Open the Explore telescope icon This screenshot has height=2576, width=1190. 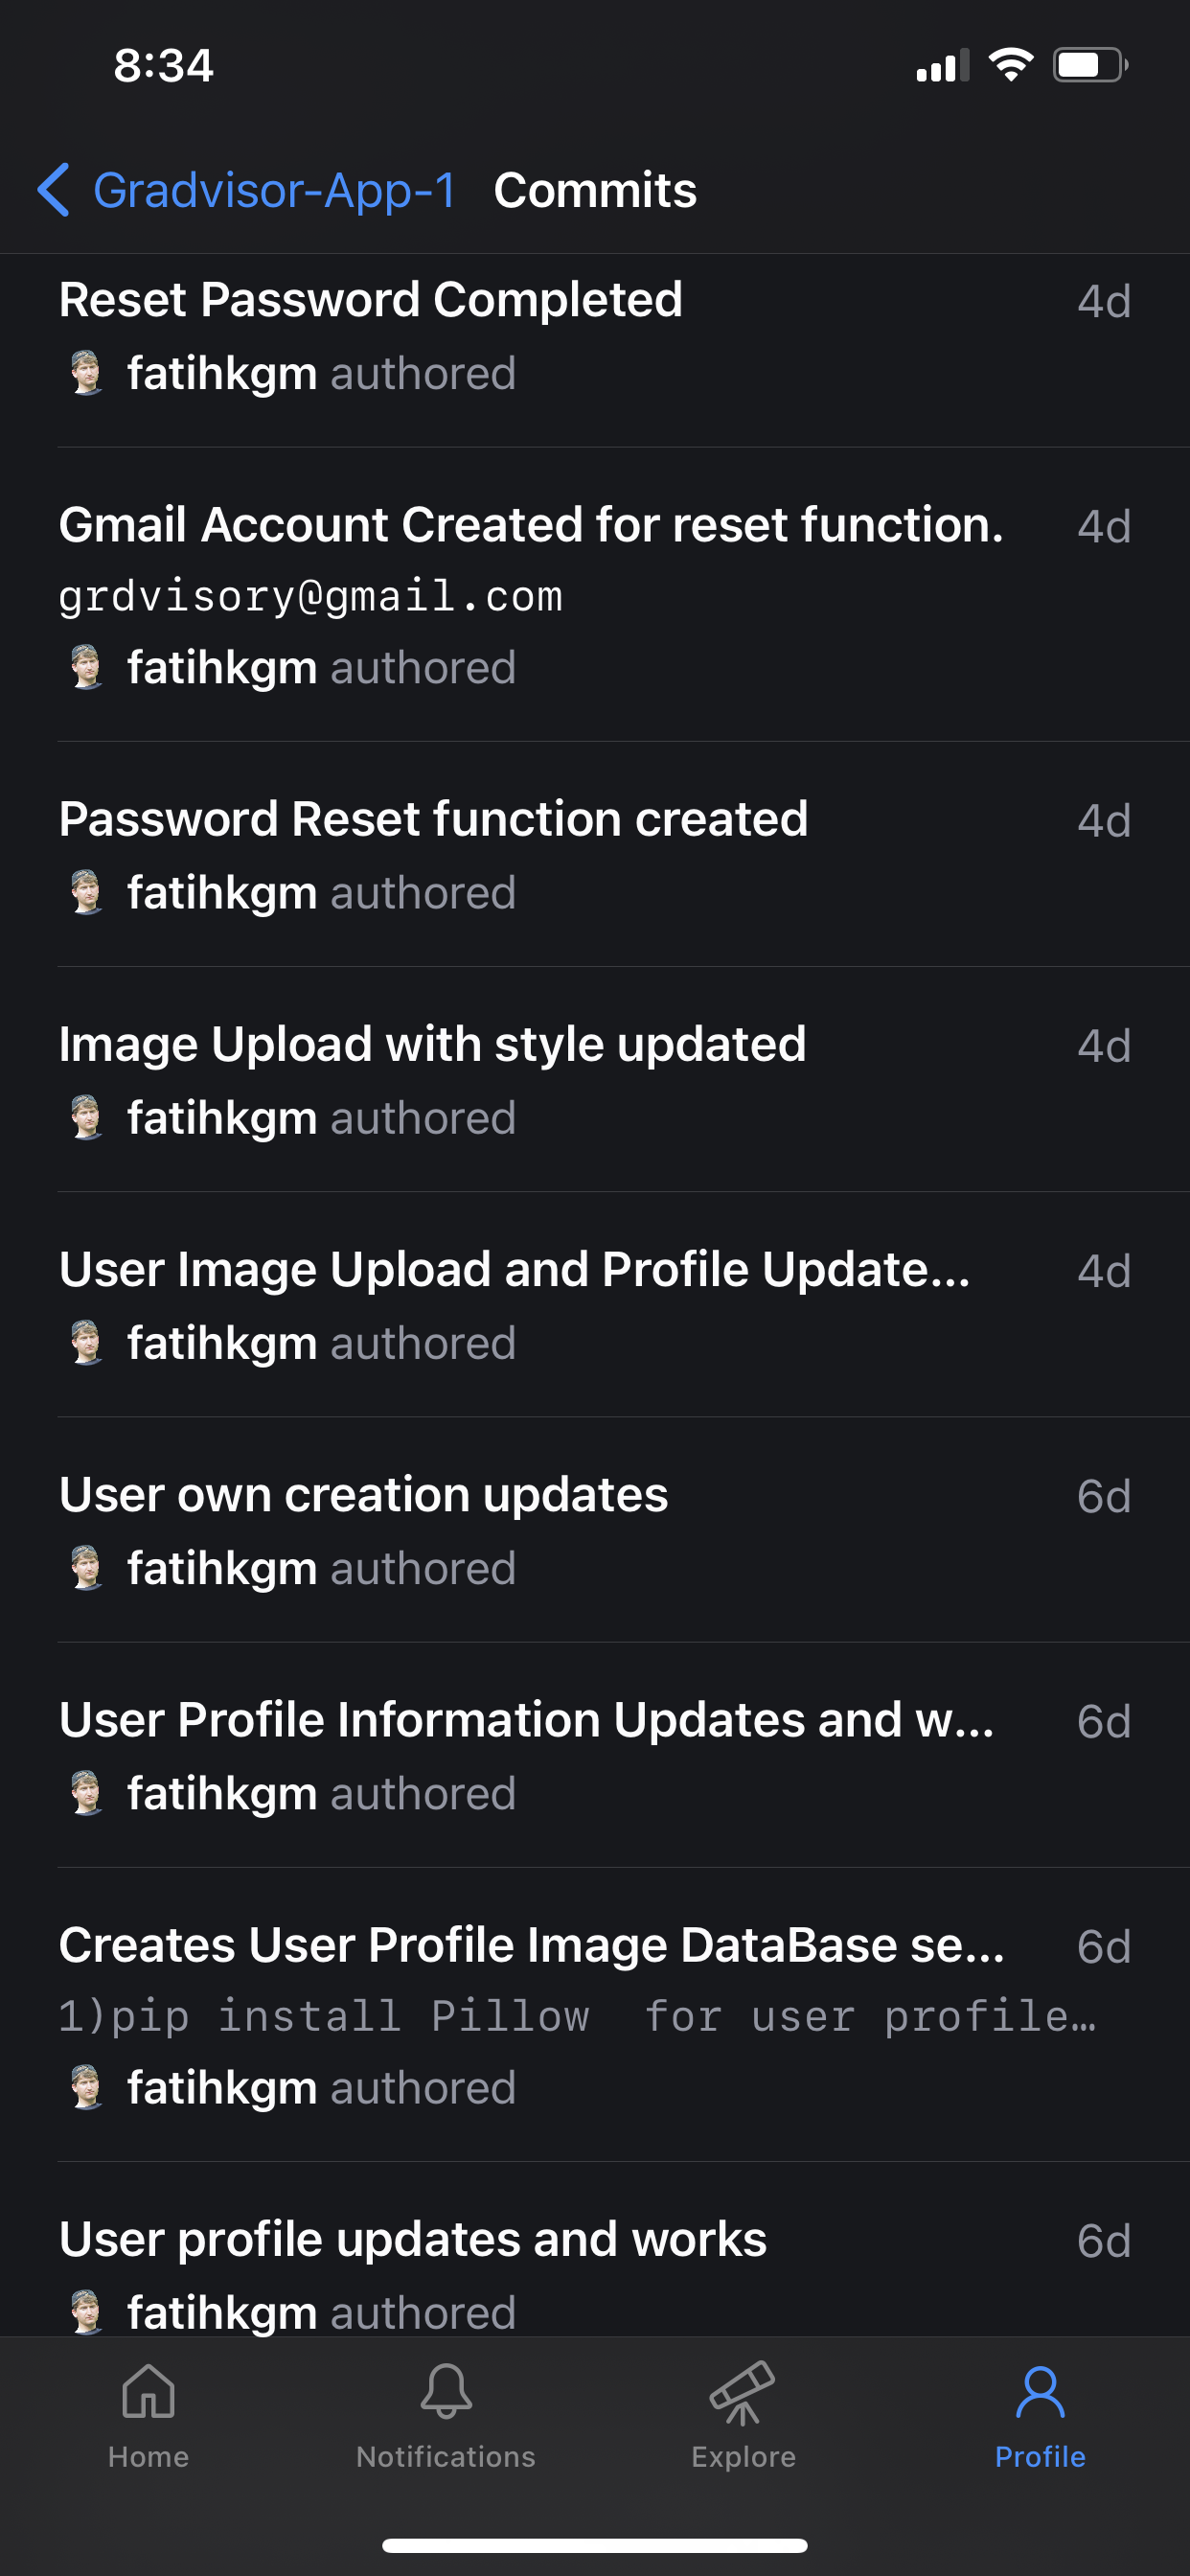tap(742, 2393)
